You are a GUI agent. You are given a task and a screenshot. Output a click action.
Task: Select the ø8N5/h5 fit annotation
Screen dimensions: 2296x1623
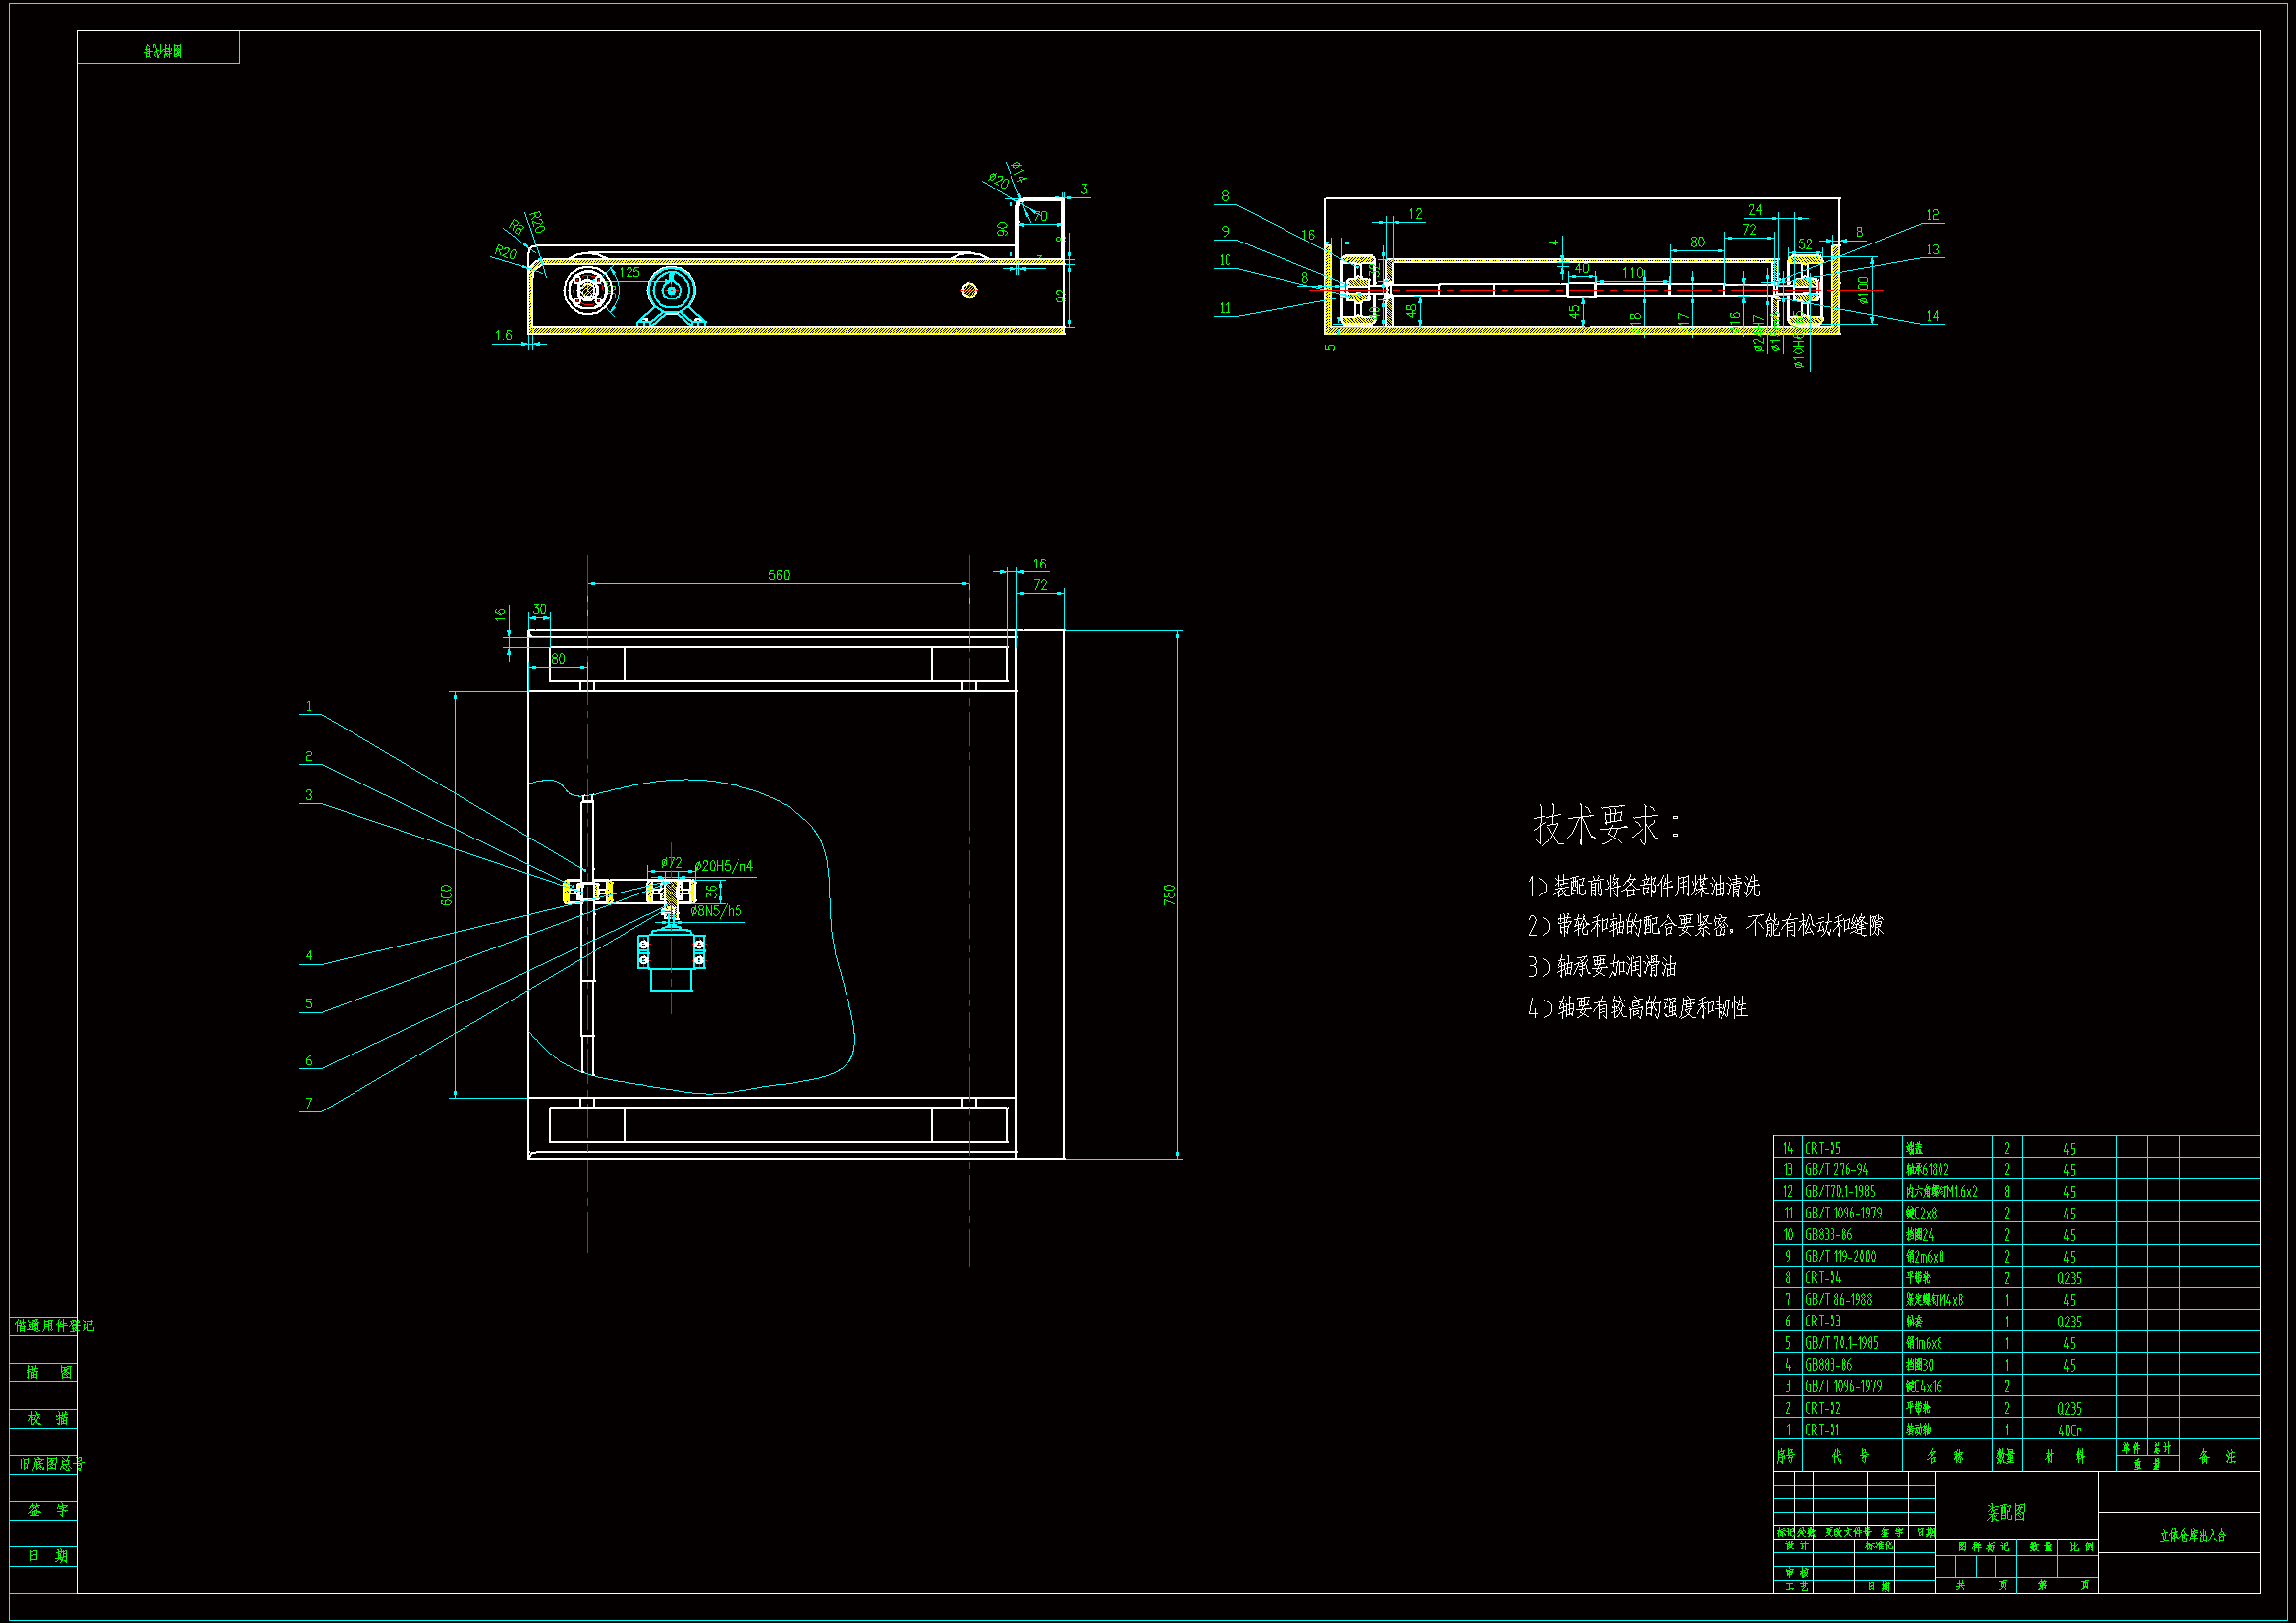716,911
